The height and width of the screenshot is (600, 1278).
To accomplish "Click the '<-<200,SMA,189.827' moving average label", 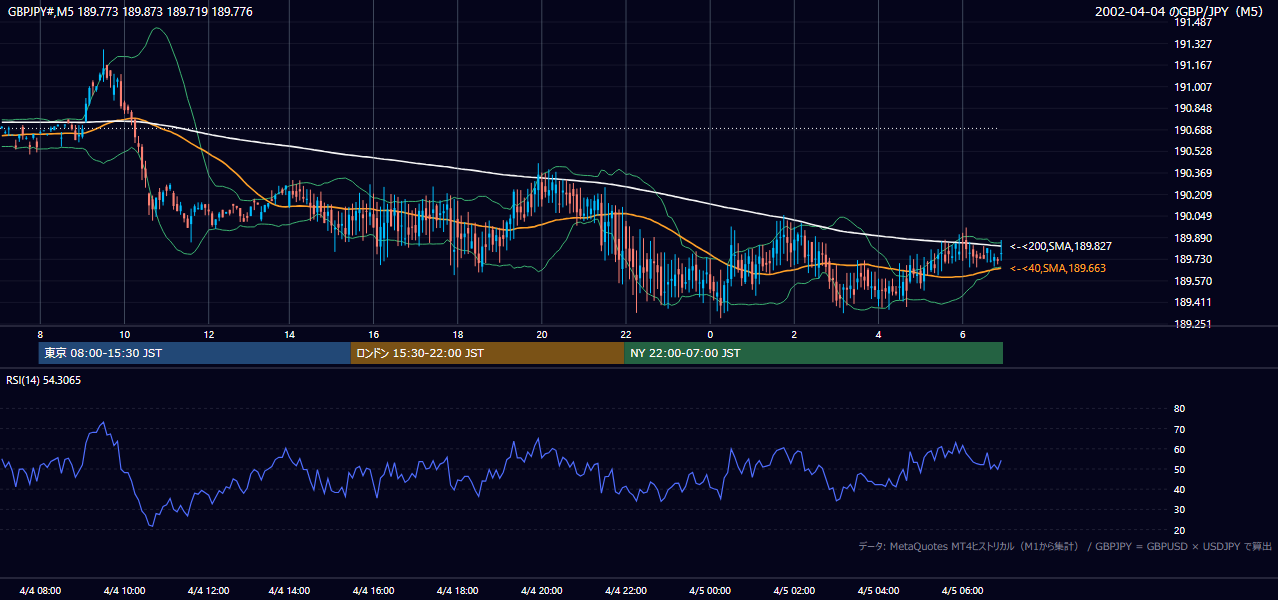I will coord(1061,246).
